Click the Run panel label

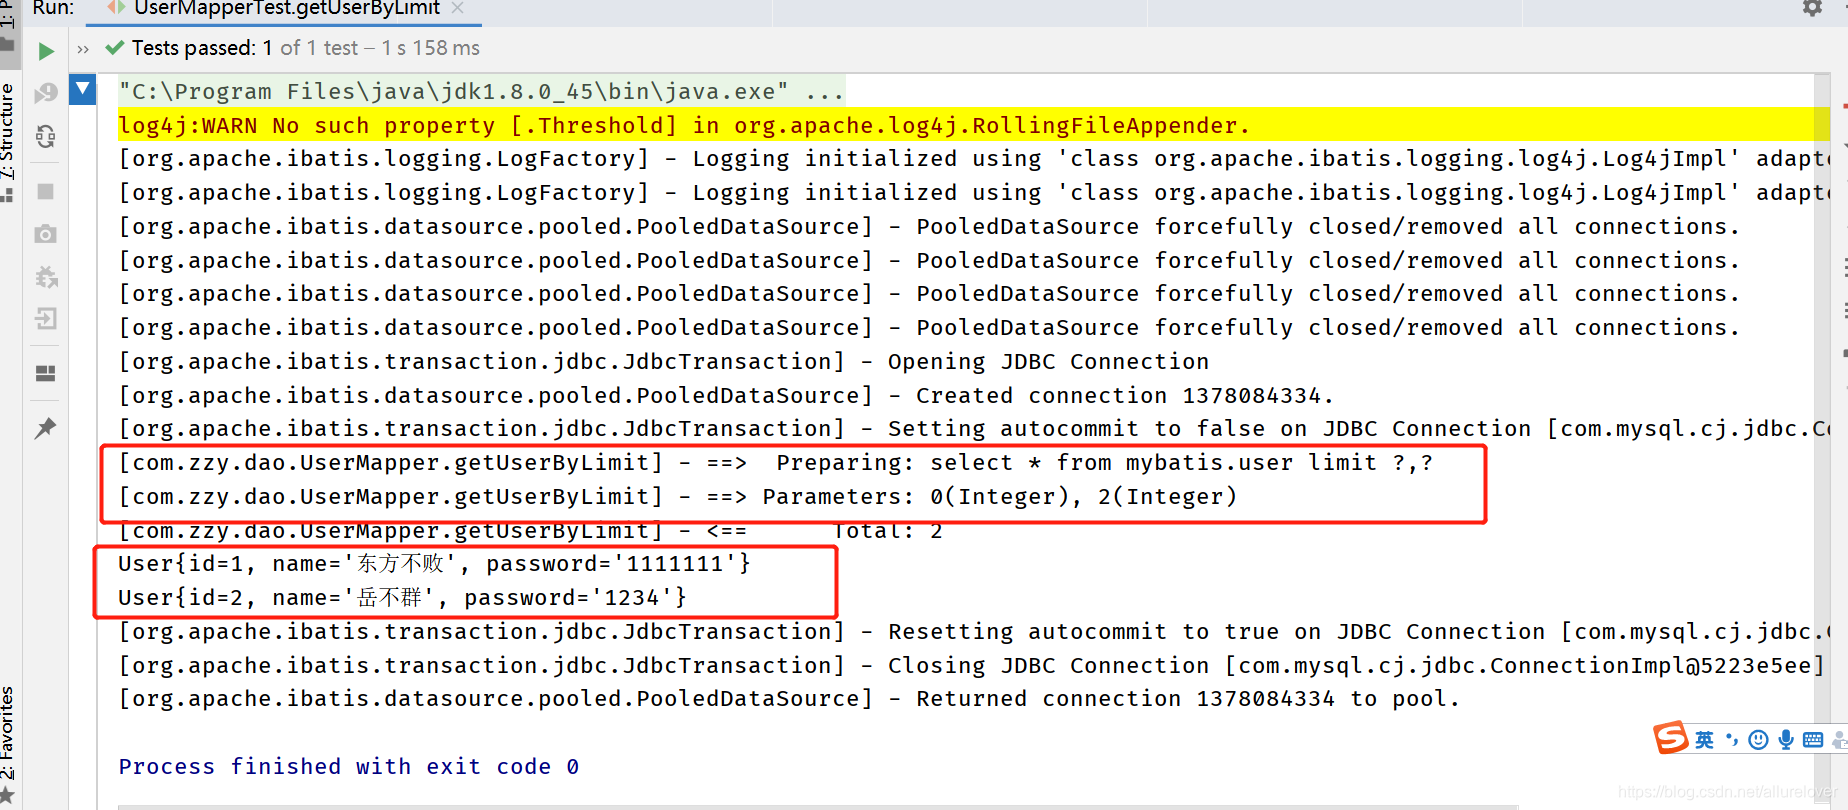(x=53, y=8)
